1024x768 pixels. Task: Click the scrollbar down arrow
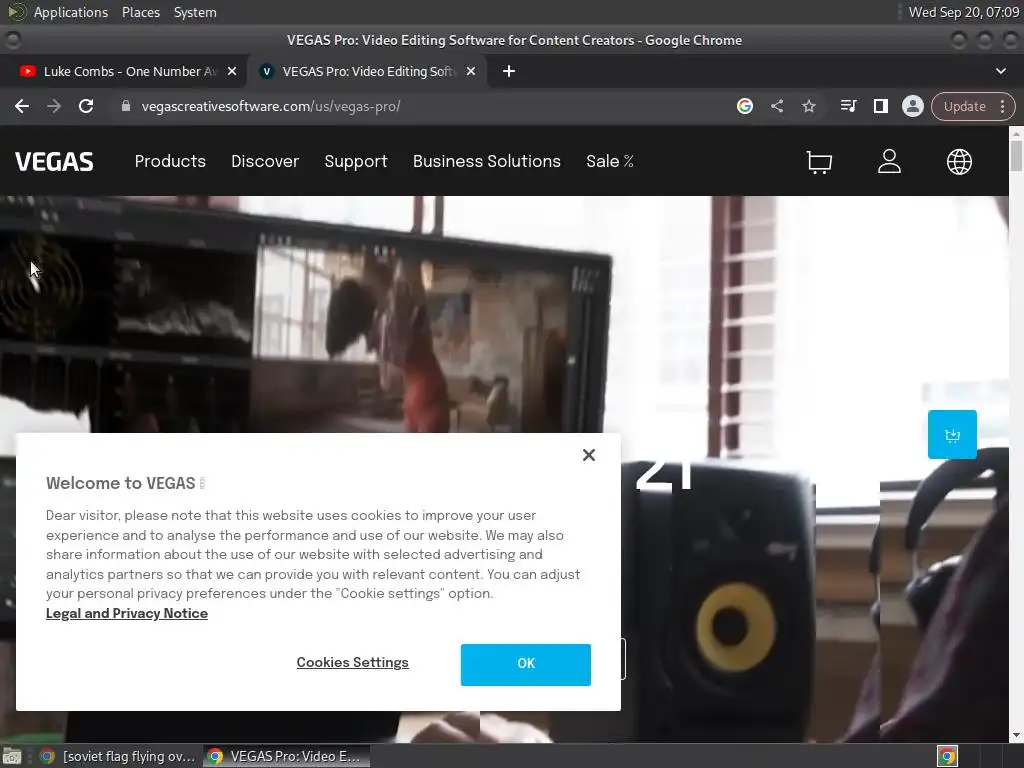coord(1016,735)
